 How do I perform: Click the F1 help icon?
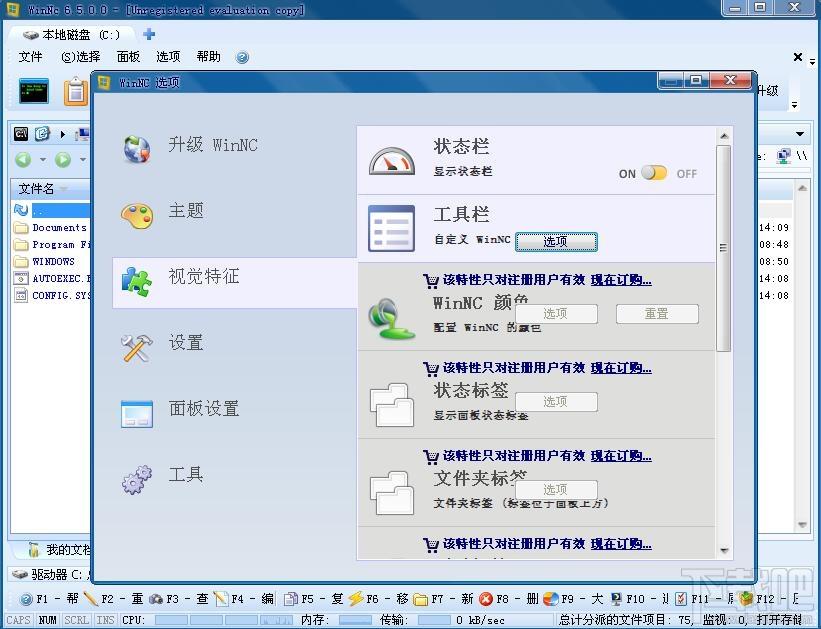coord(26,599)
